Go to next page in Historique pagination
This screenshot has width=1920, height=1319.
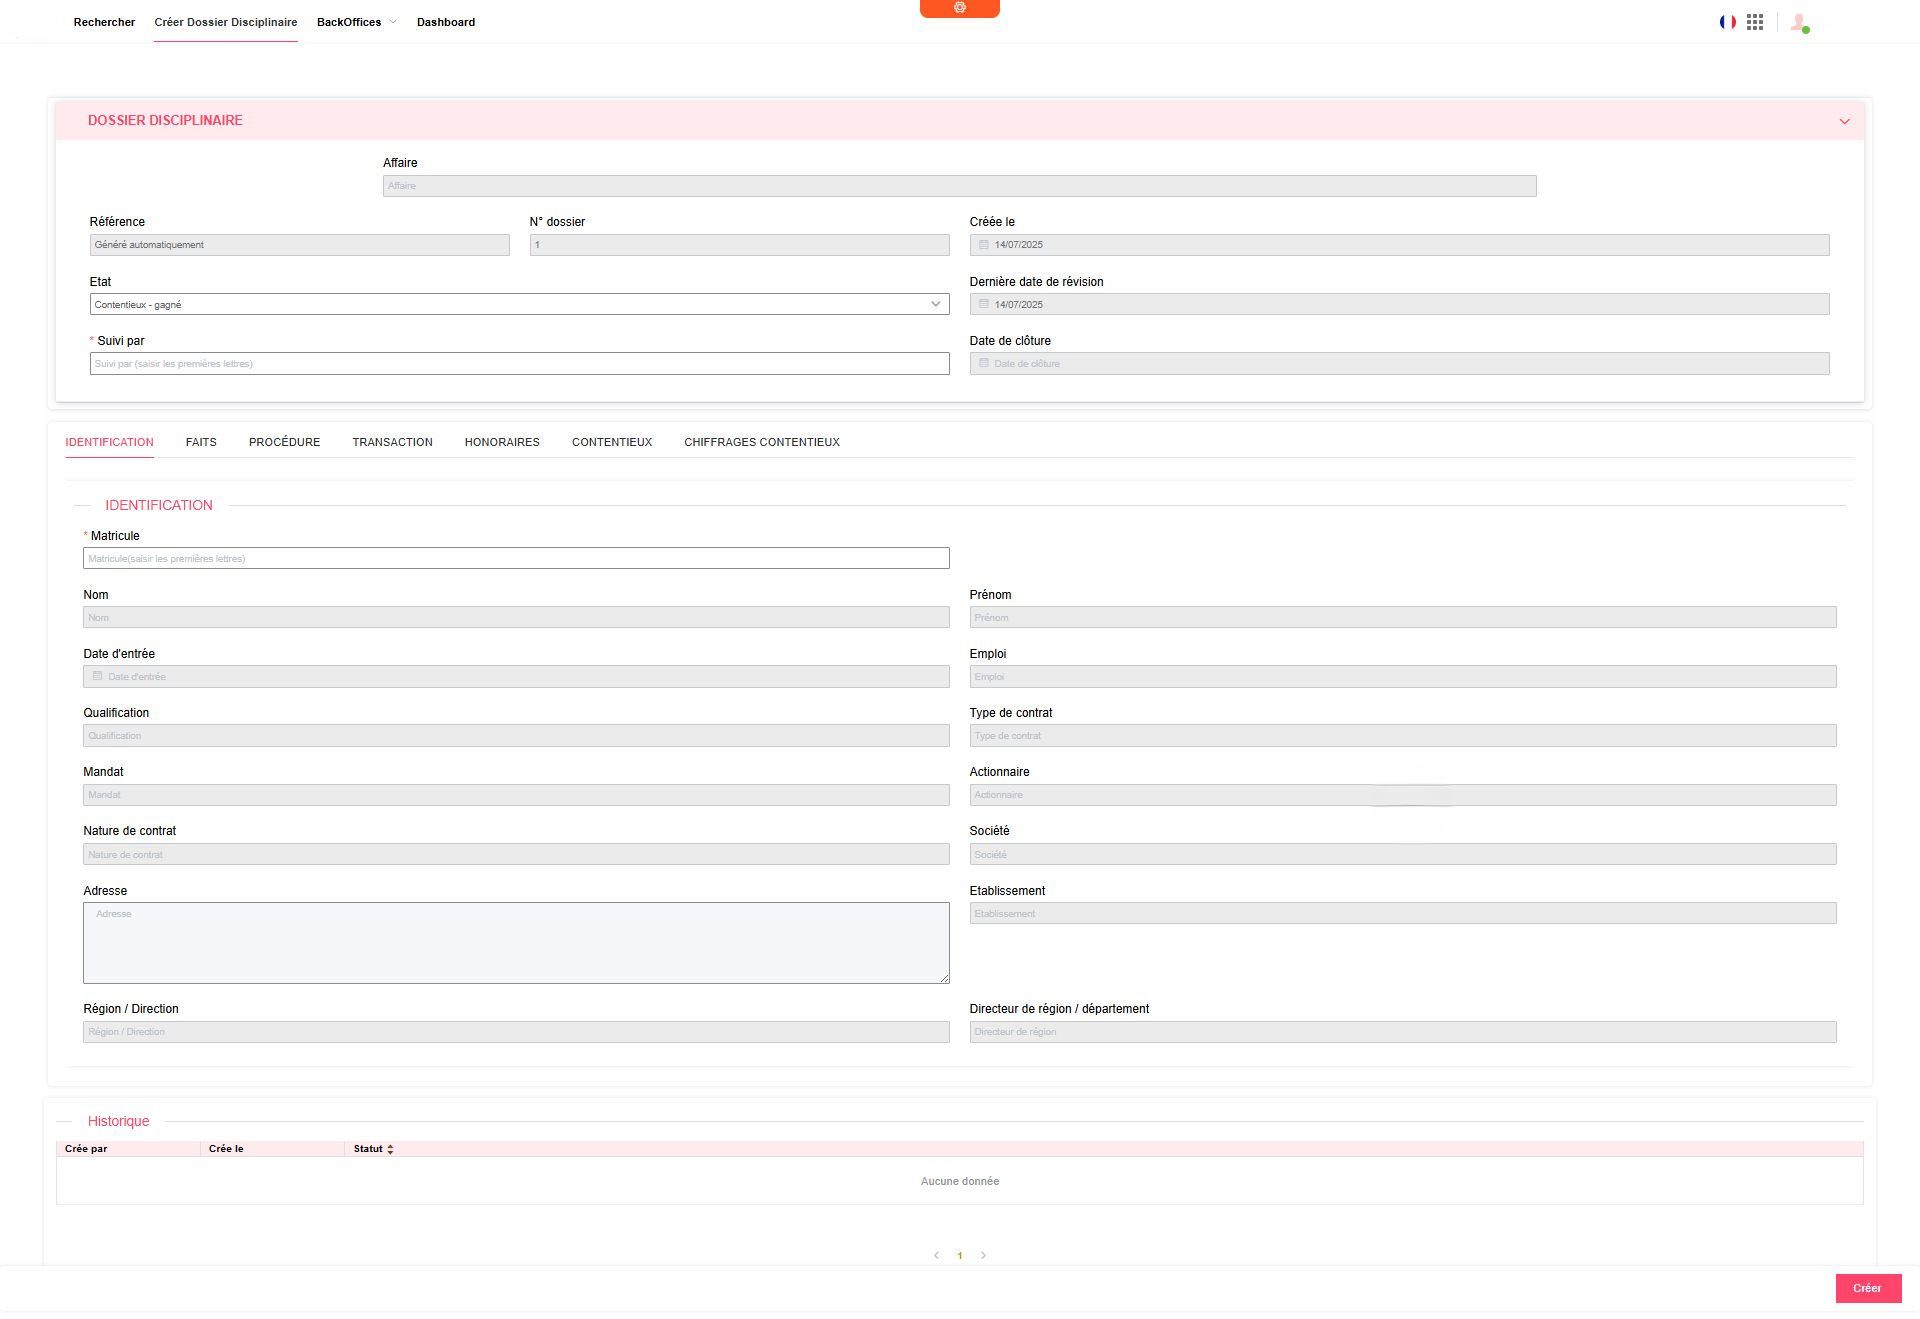click(x=983, y=1255)
